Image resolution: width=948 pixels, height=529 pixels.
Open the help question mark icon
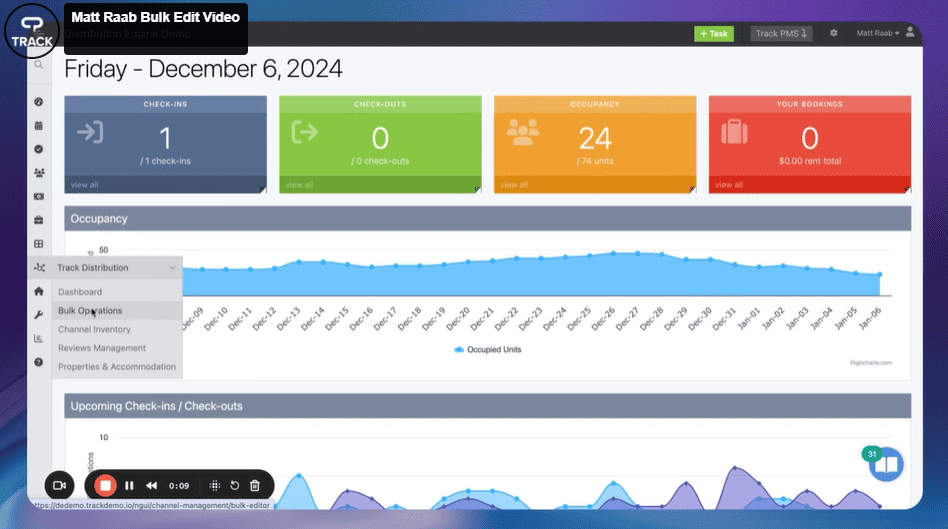(x=38, y=362)
